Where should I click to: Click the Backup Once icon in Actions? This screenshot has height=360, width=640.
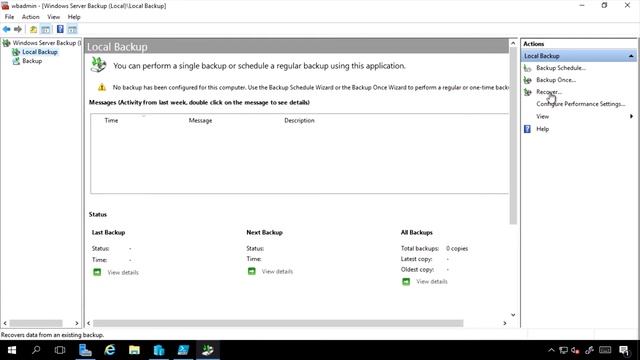(x=528, y=80)
